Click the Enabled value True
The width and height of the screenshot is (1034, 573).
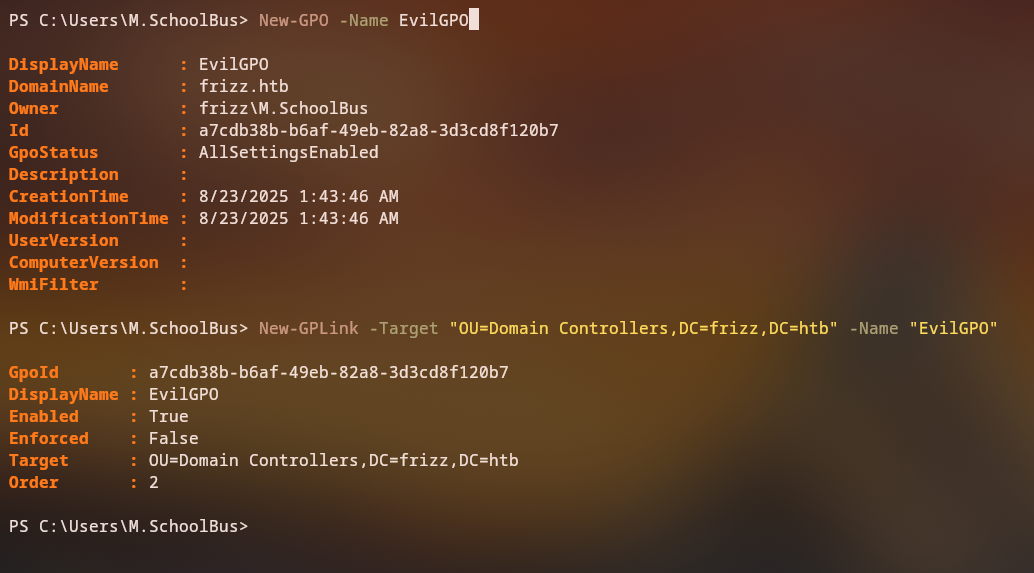[168, 417]
